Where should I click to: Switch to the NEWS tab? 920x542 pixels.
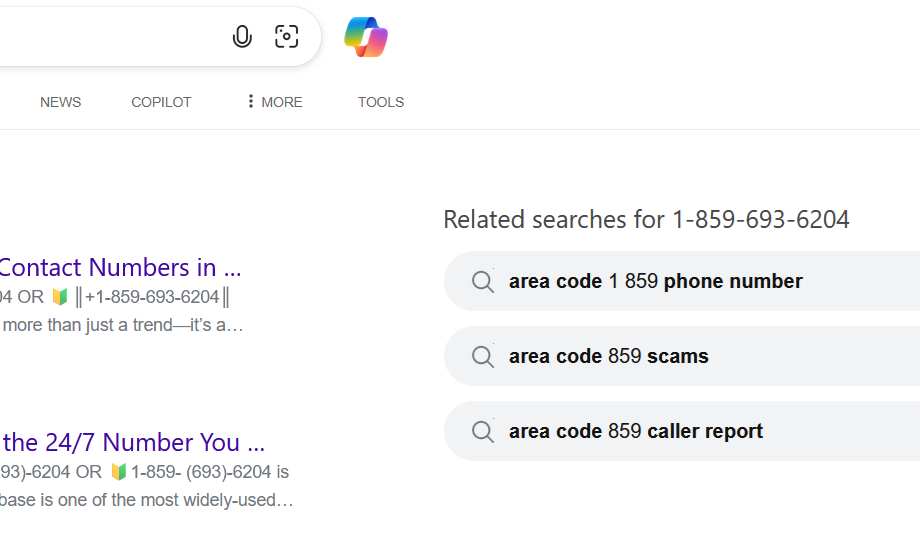pos(60,102)
